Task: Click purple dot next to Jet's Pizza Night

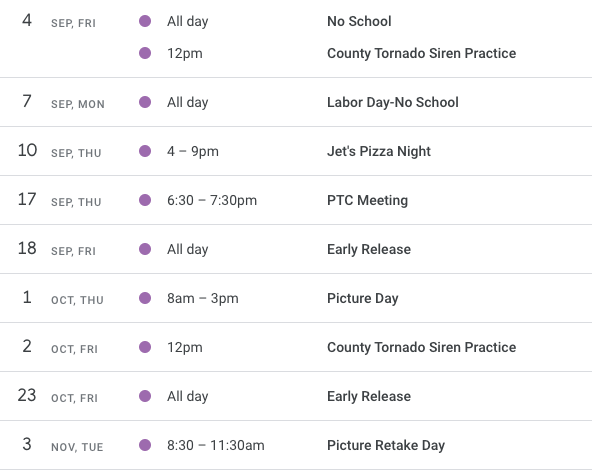Action: tap(145, 151)
